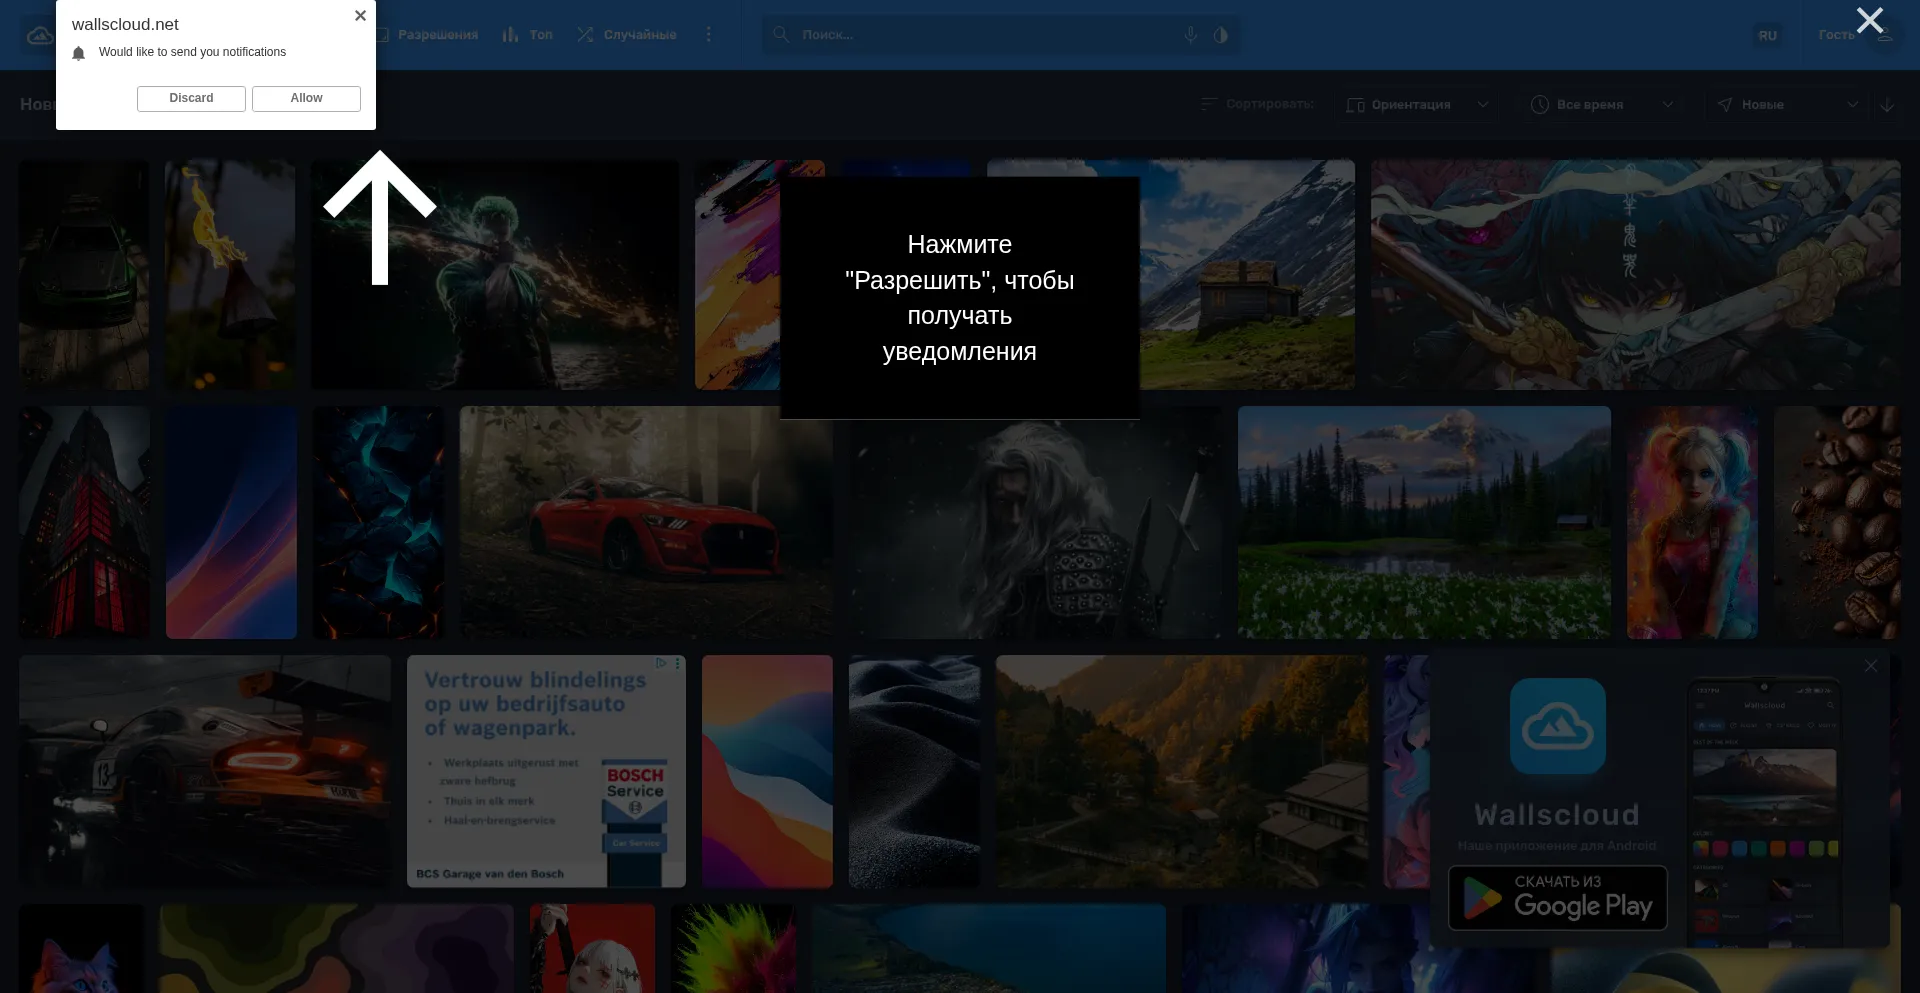1920x993 pixels.
Task: Open the Harley Quinn wallpaper
Action: coord(1692,522)
